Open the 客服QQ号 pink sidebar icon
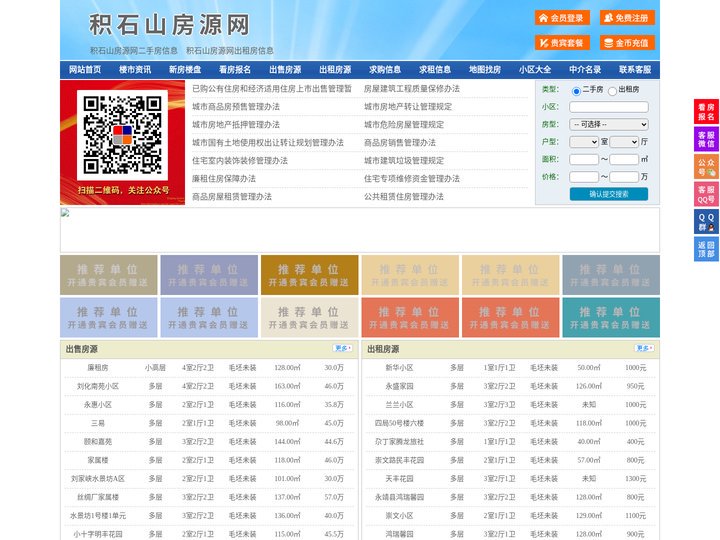Screen dimensions: 720x540 tap(706, 194)
